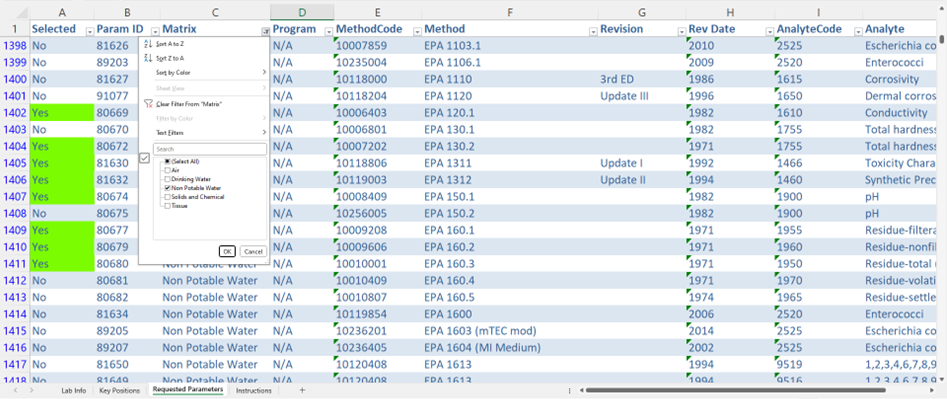Click Param ID cell 81634

click(127, 313)
